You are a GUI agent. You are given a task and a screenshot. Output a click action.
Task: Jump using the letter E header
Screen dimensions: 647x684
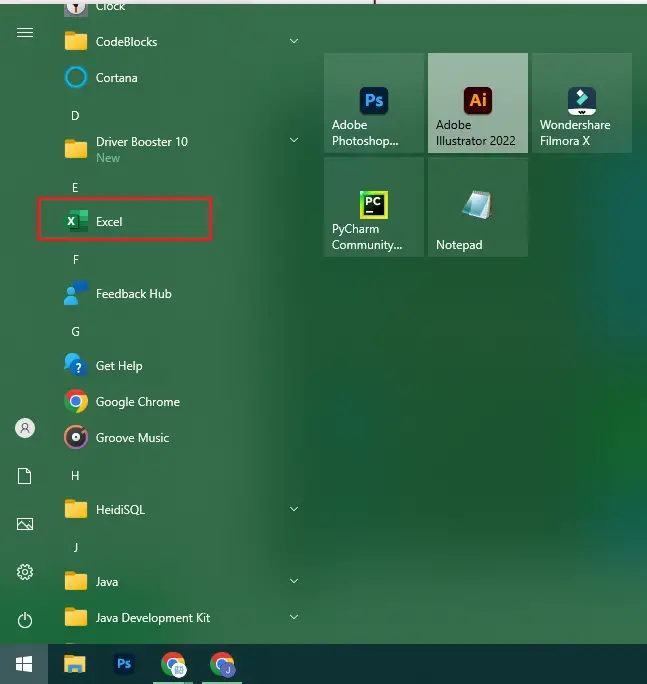coord(75,188)
